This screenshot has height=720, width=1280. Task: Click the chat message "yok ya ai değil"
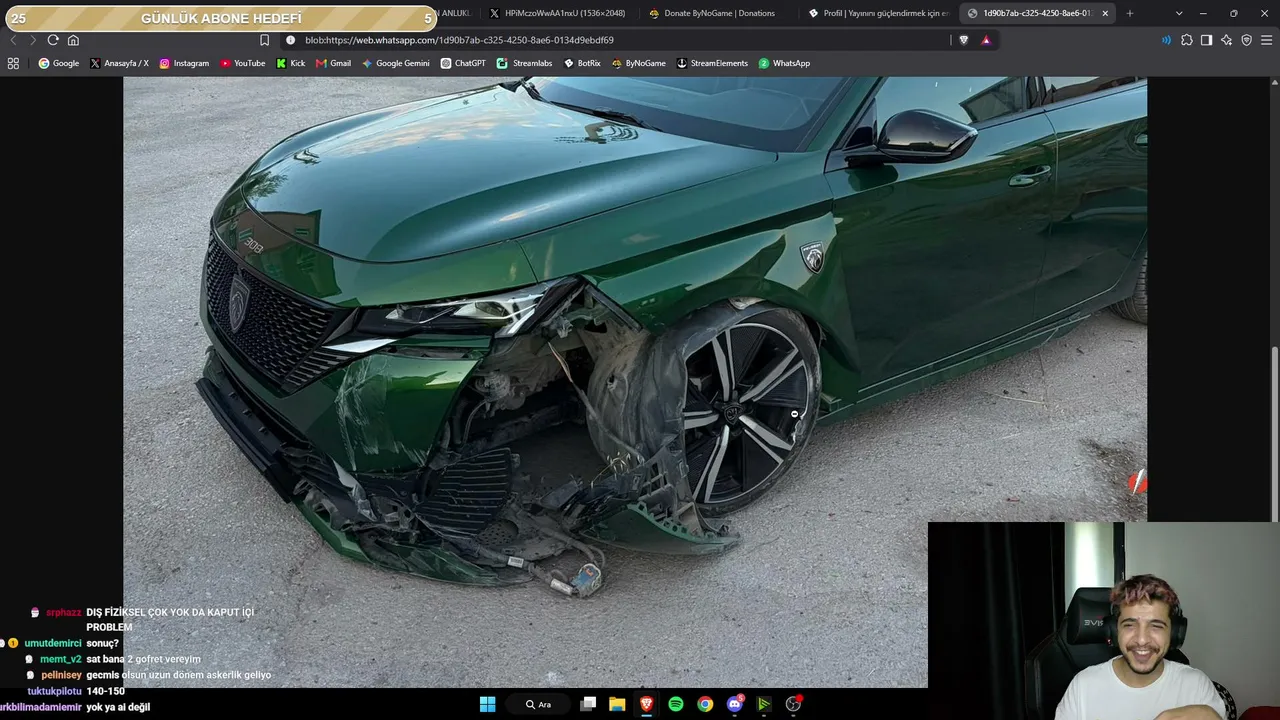tap(118, 707)
